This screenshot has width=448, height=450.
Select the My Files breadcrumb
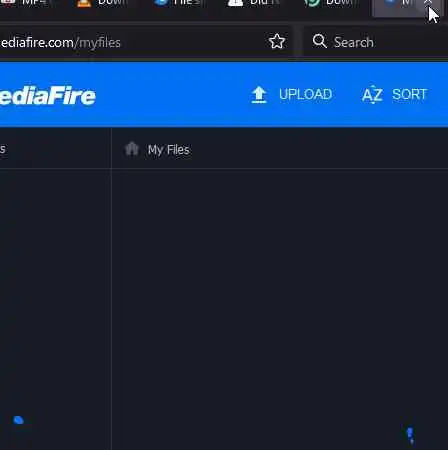169,150
